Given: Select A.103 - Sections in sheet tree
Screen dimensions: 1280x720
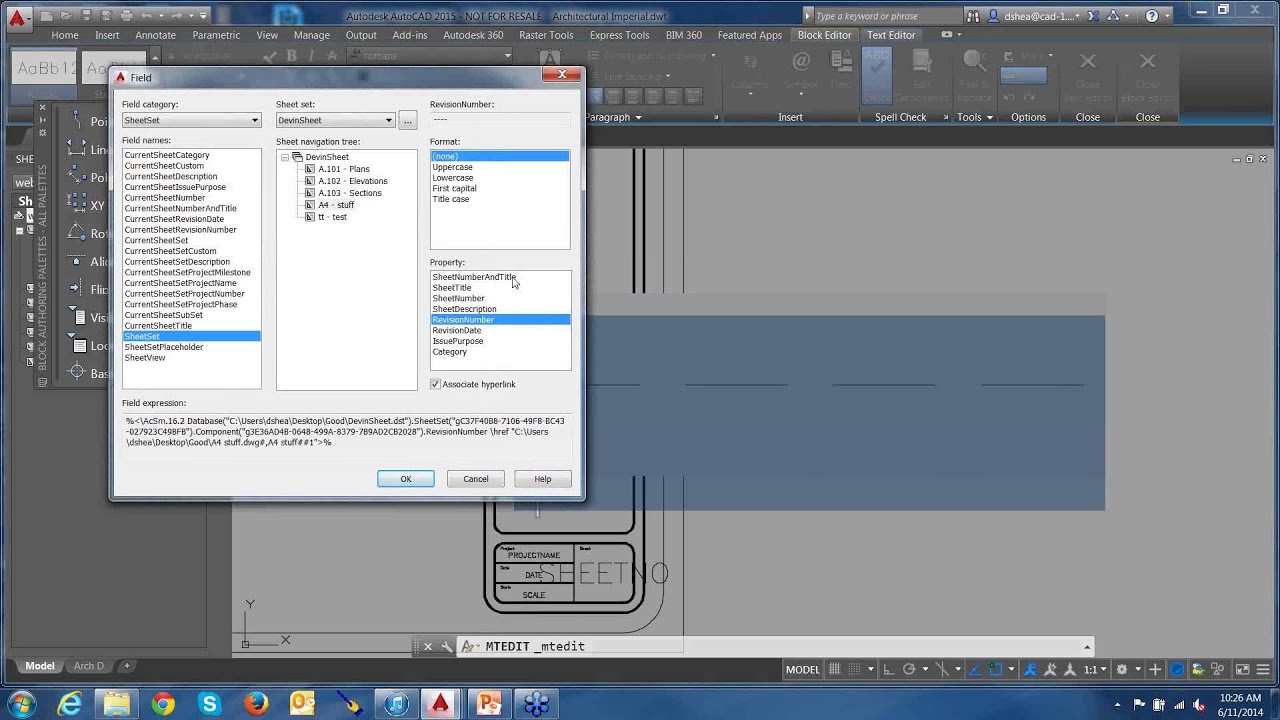Looking at the screenshot, I should (350, 193).
